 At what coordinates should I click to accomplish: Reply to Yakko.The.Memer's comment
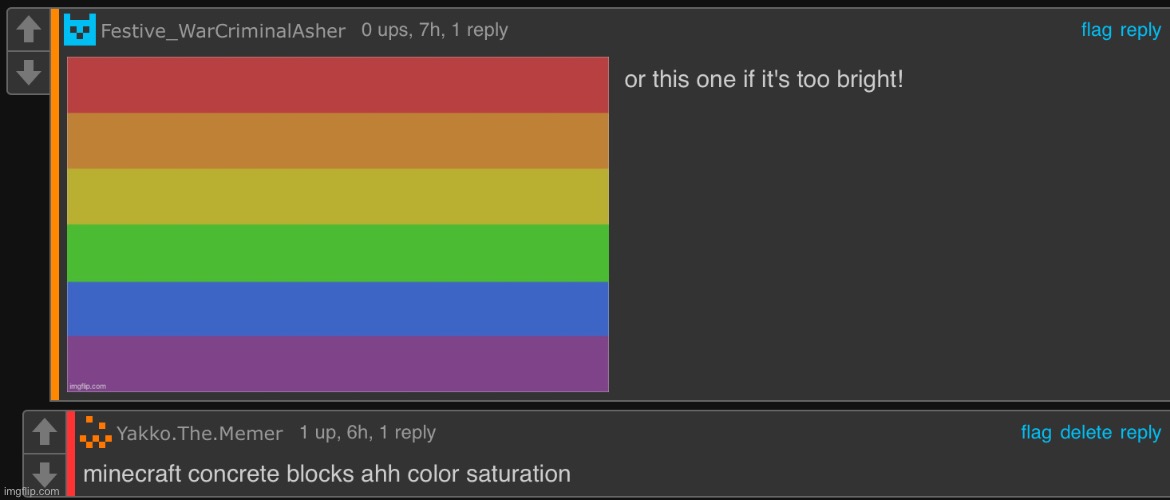pos(1140,432)
